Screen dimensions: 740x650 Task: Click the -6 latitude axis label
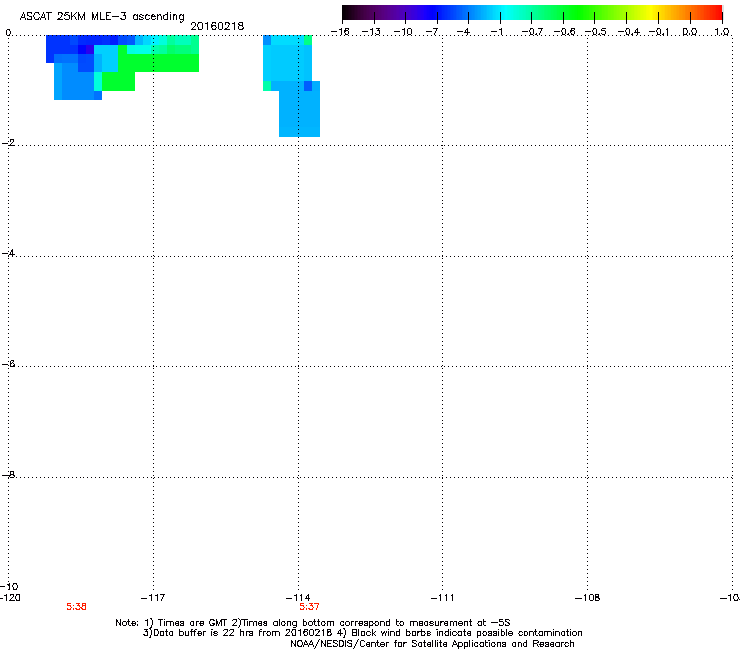8,364
